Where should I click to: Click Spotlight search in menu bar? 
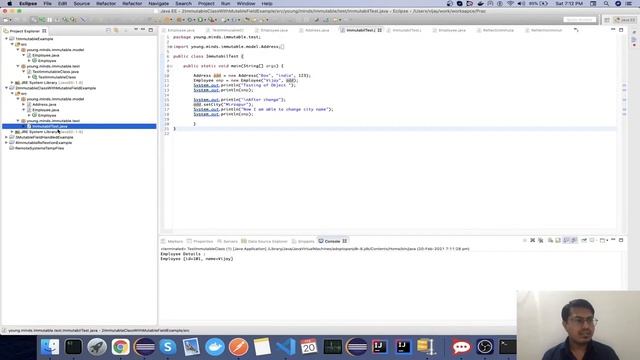click(606, 3)
